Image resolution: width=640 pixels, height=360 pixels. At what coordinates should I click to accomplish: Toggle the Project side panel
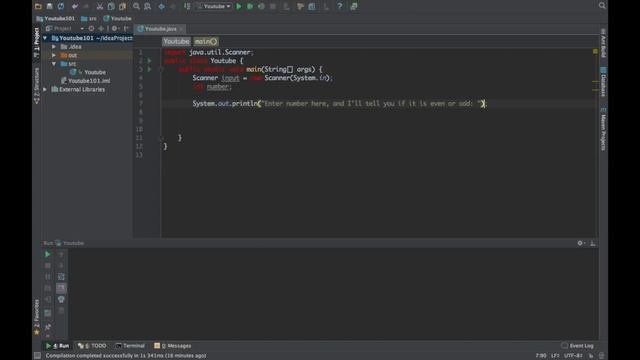37,43
